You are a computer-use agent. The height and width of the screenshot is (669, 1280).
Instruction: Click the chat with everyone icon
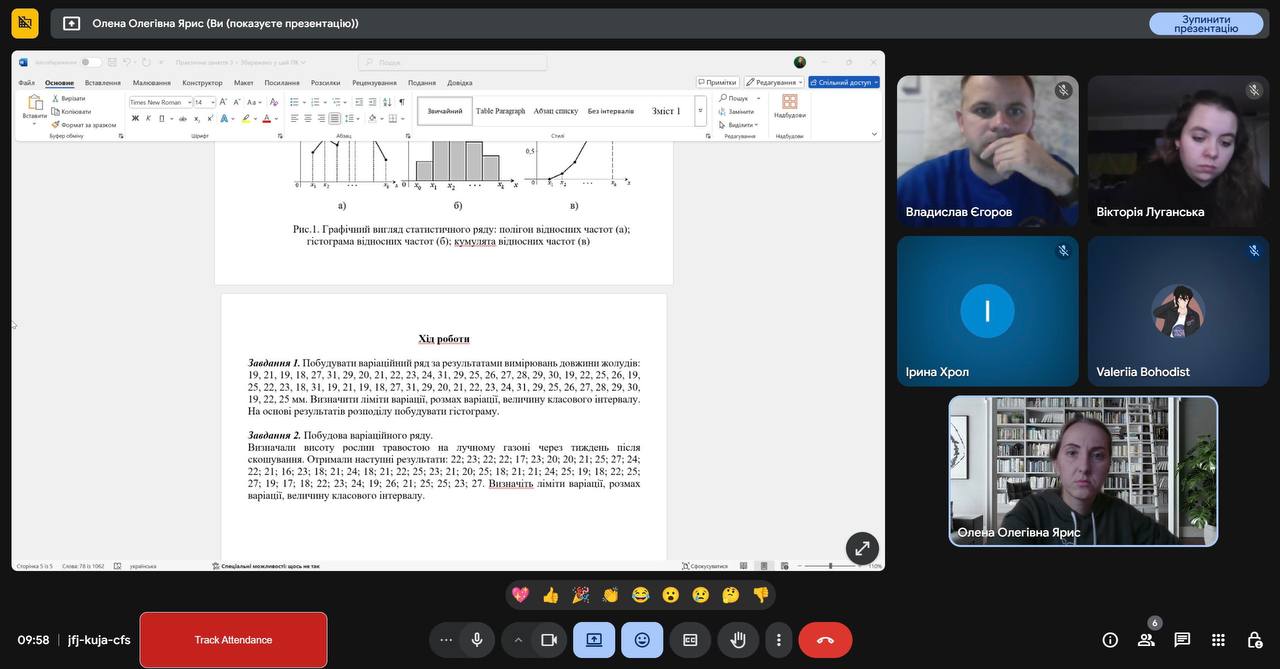point(1182,640)
